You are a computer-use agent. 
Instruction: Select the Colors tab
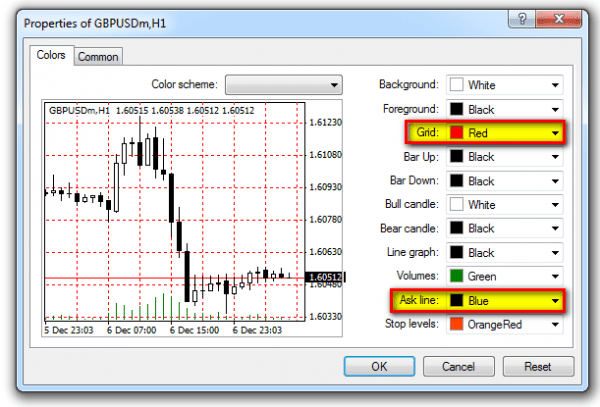click(x=51, y=55)
